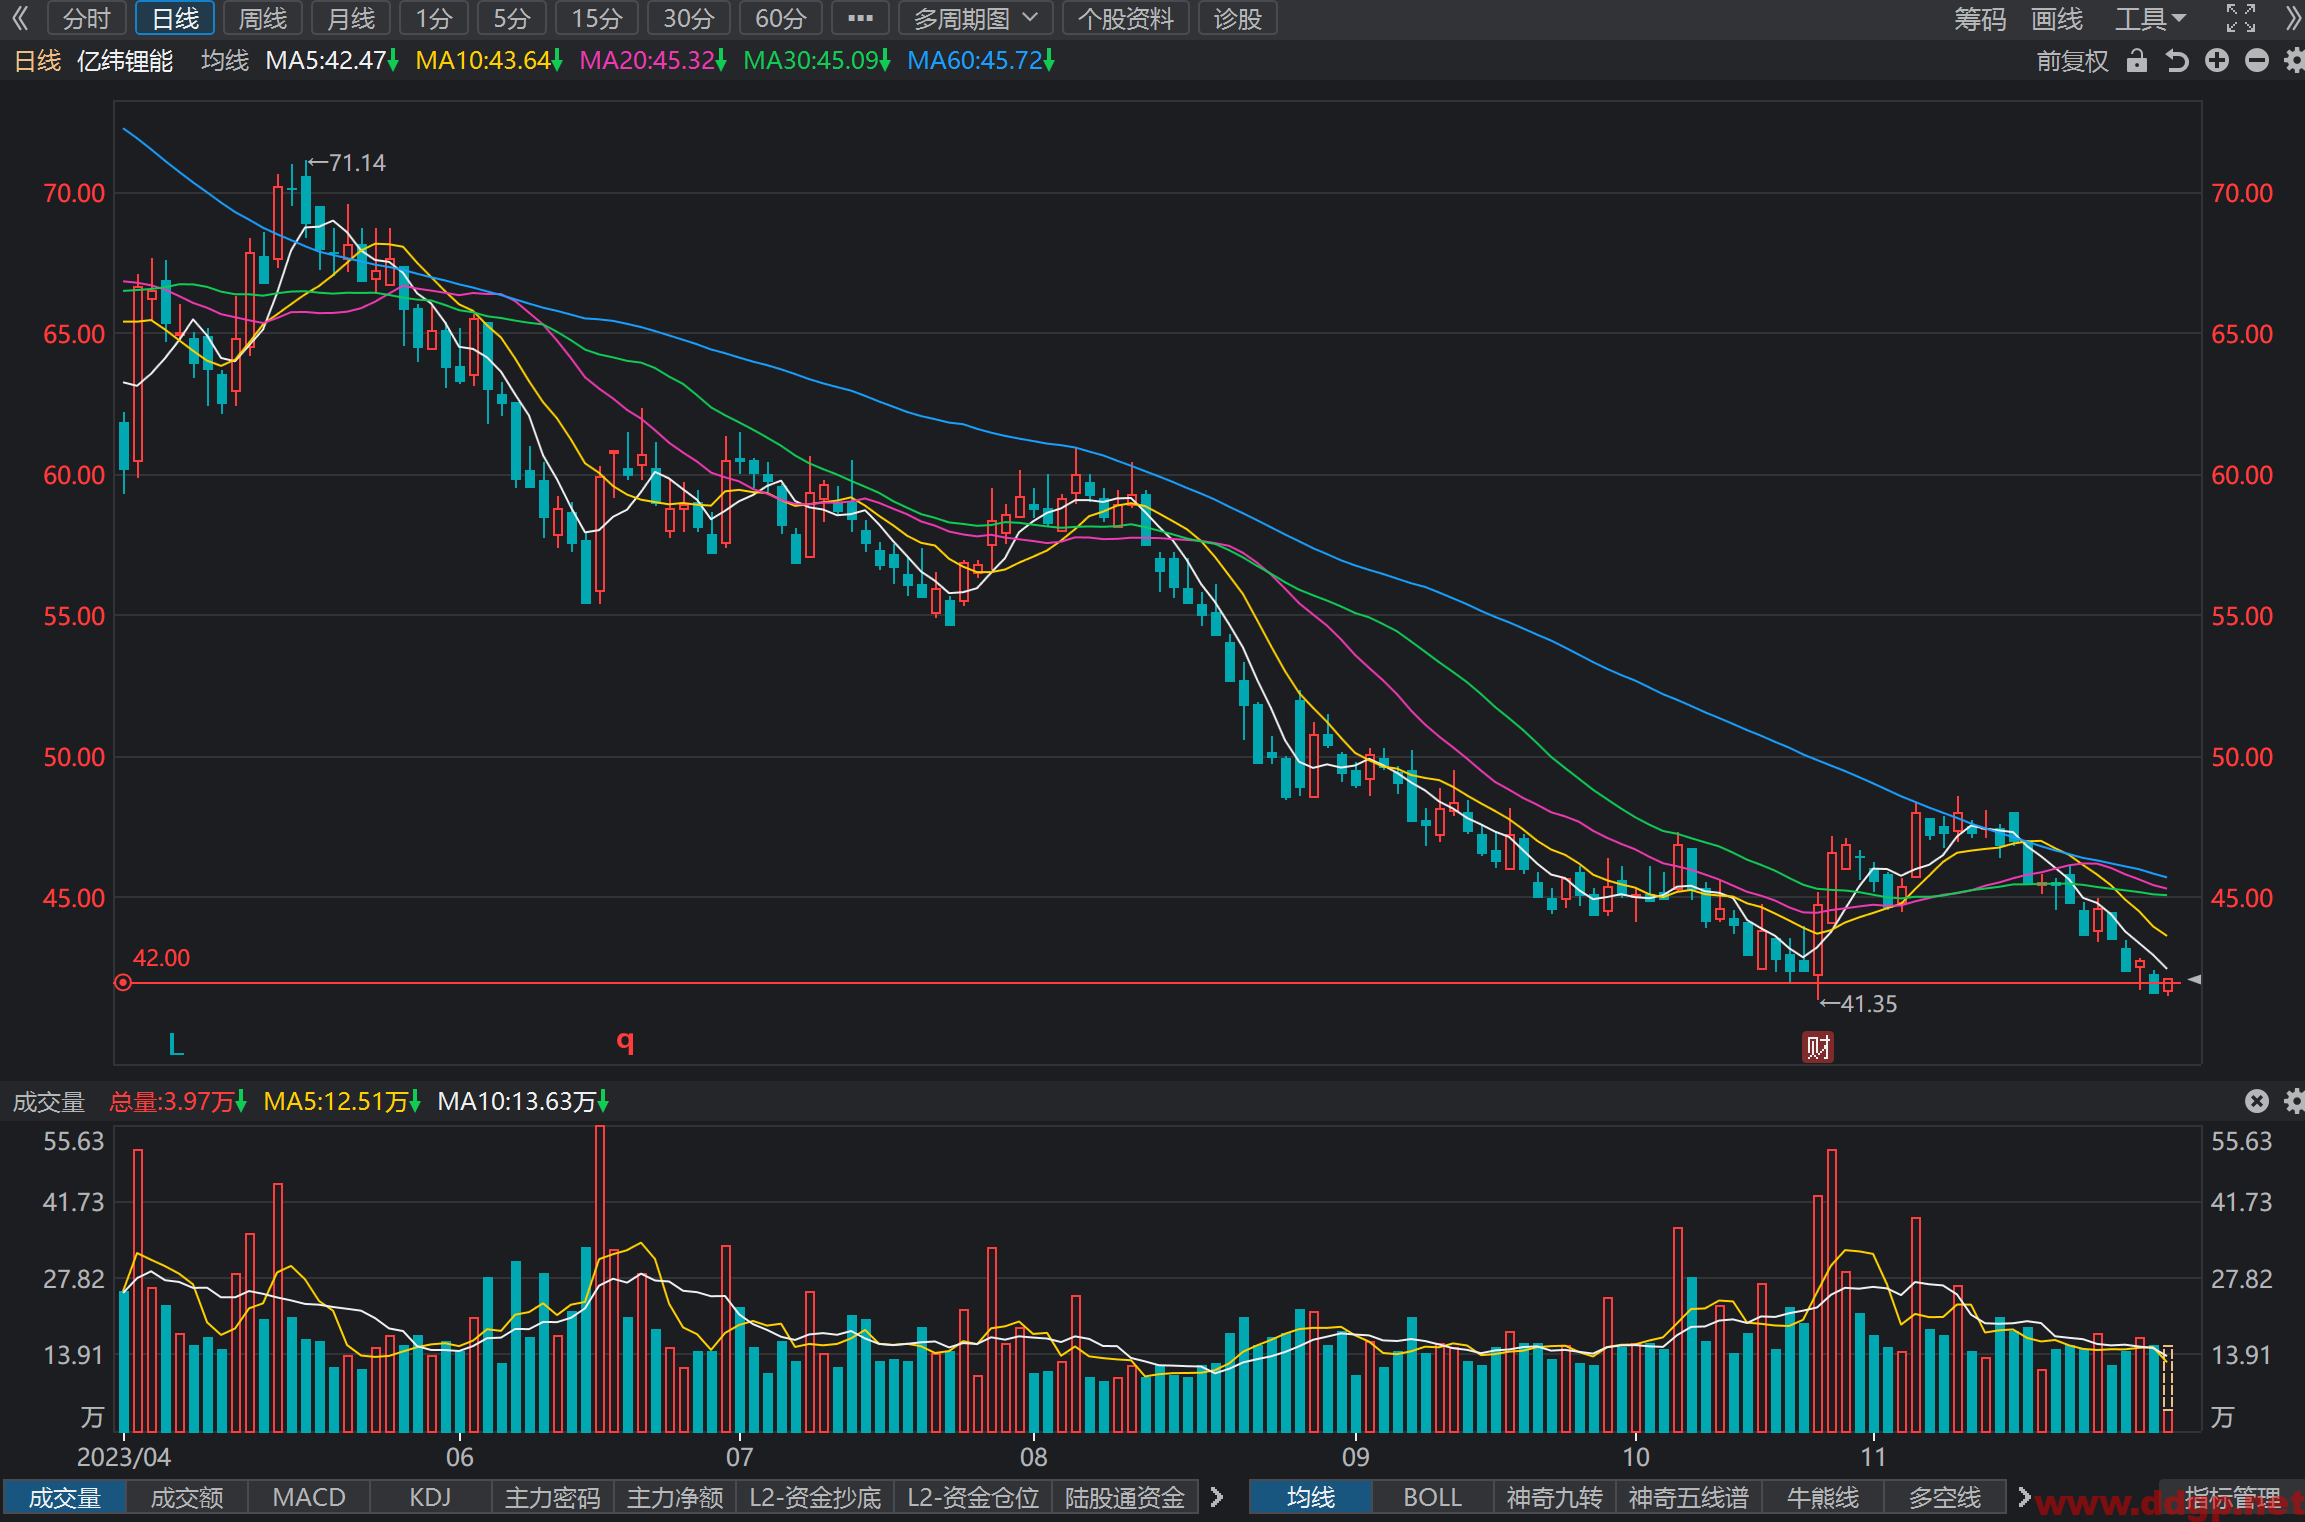Toggle the chart lock icon
Viewport: 2305px width, 1522px height.
2137,61
